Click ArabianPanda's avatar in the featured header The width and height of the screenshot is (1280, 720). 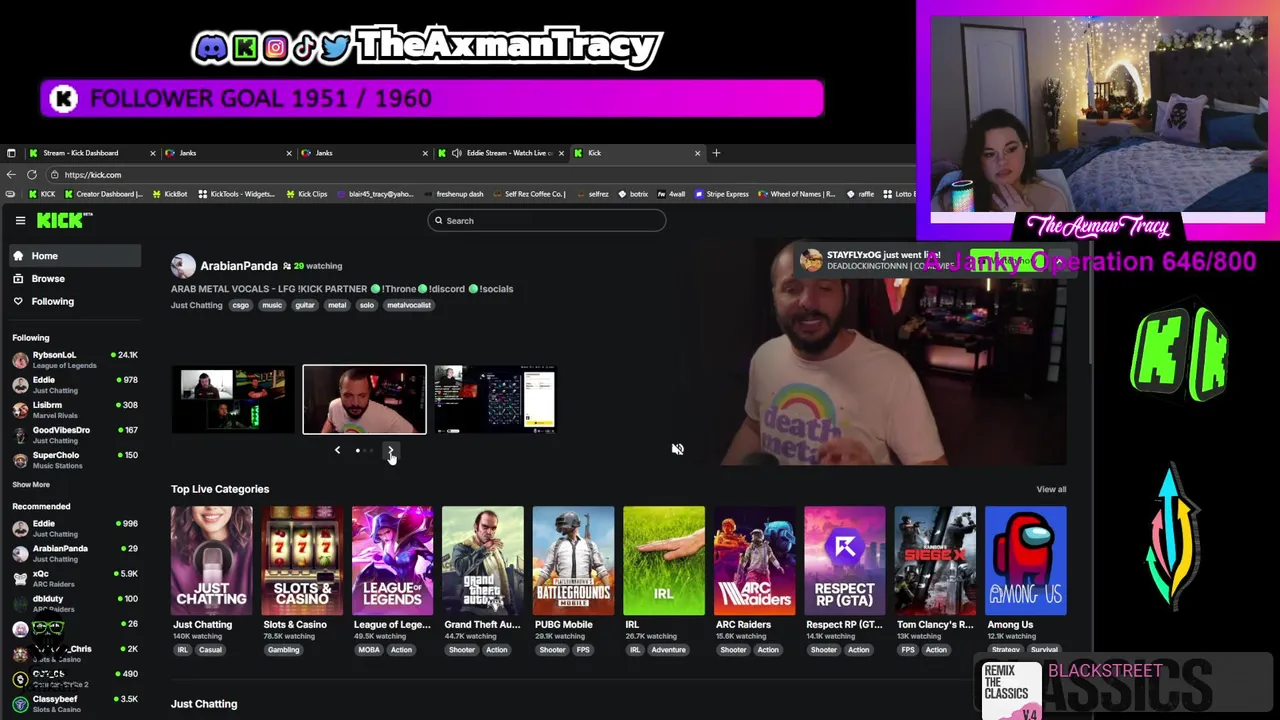[183, 266]
